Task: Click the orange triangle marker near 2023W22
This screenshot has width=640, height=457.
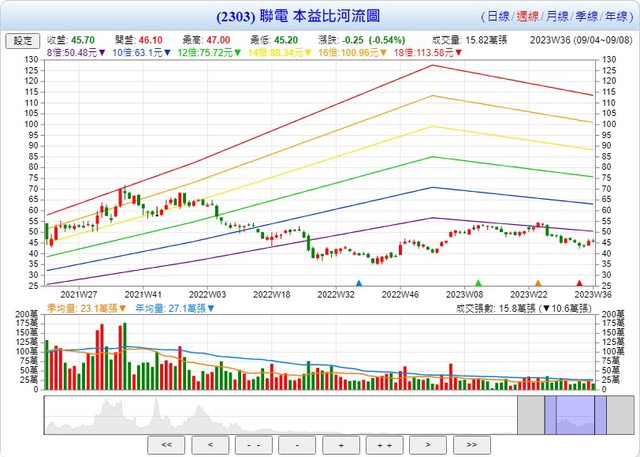Action: tap(538, 284)
